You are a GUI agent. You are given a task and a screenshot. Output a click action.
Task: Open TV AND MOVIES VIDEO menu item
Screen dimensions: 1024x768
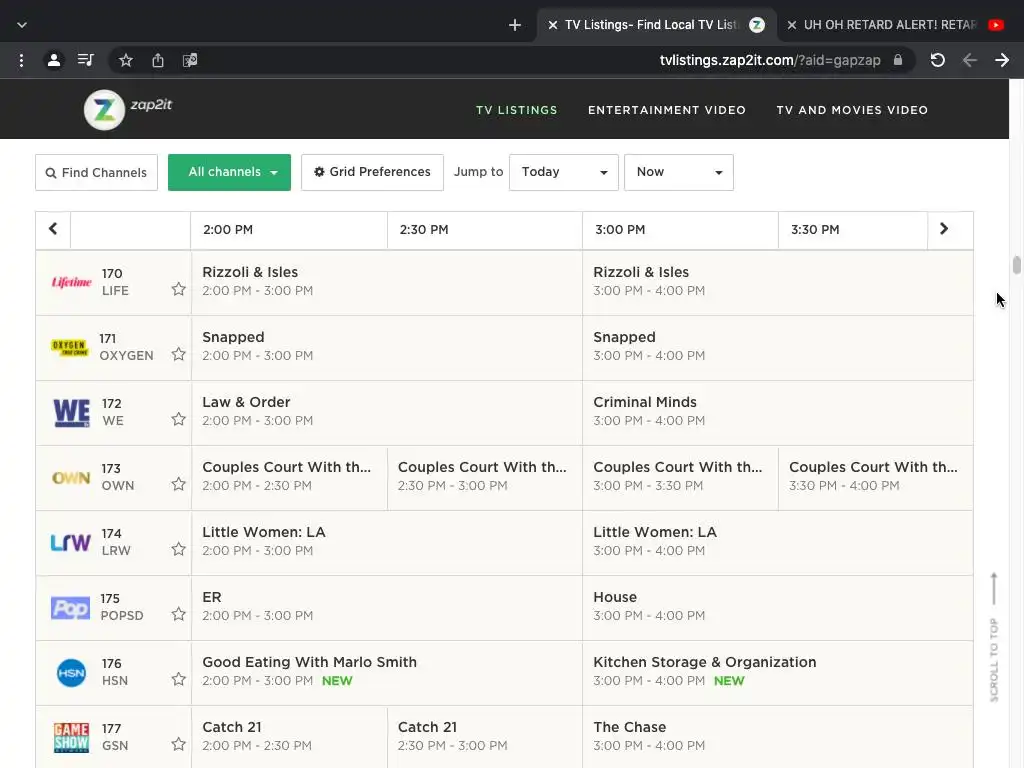[852, 110]
